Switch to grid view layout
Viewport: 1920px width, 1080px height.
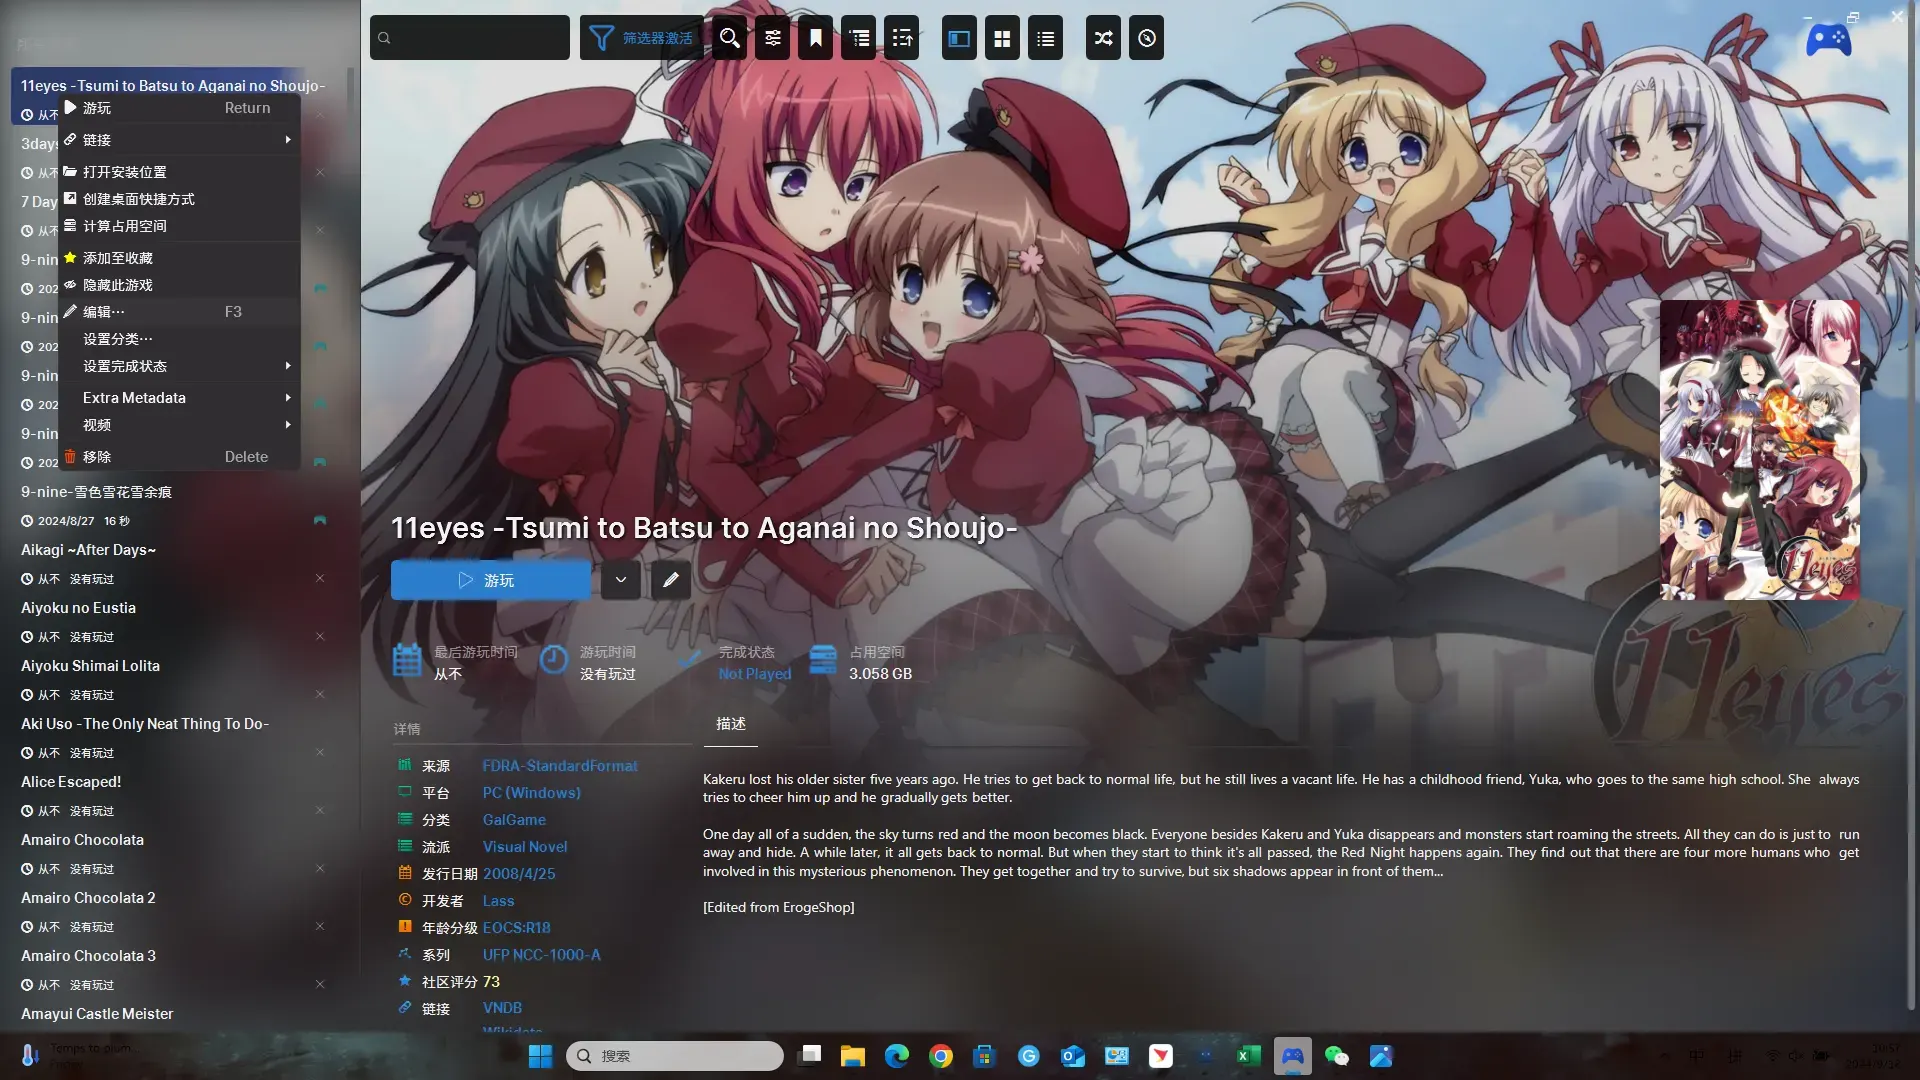pos(1002,38)
